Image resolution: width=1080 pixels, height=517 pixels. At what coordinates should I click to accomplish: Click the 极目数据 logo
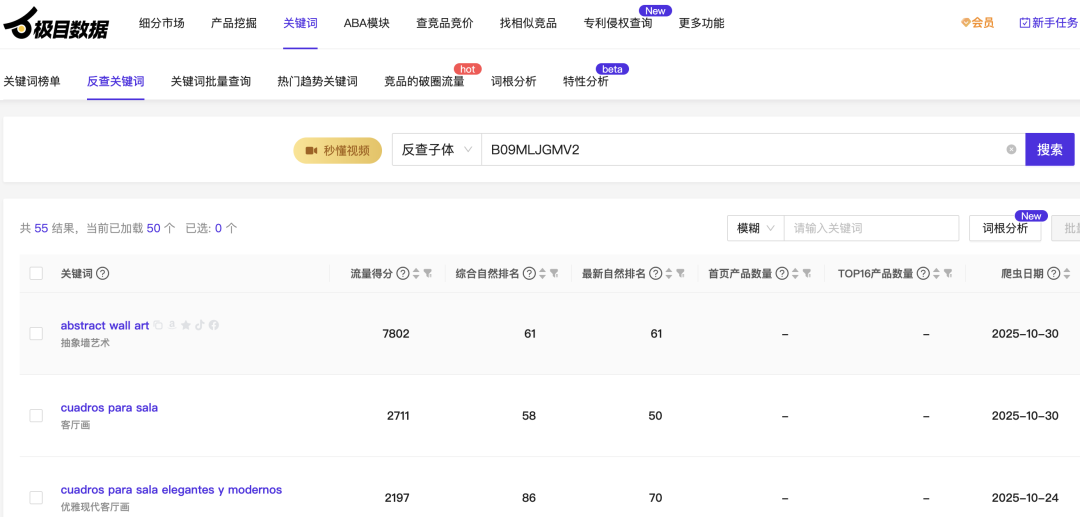(56, 24)
